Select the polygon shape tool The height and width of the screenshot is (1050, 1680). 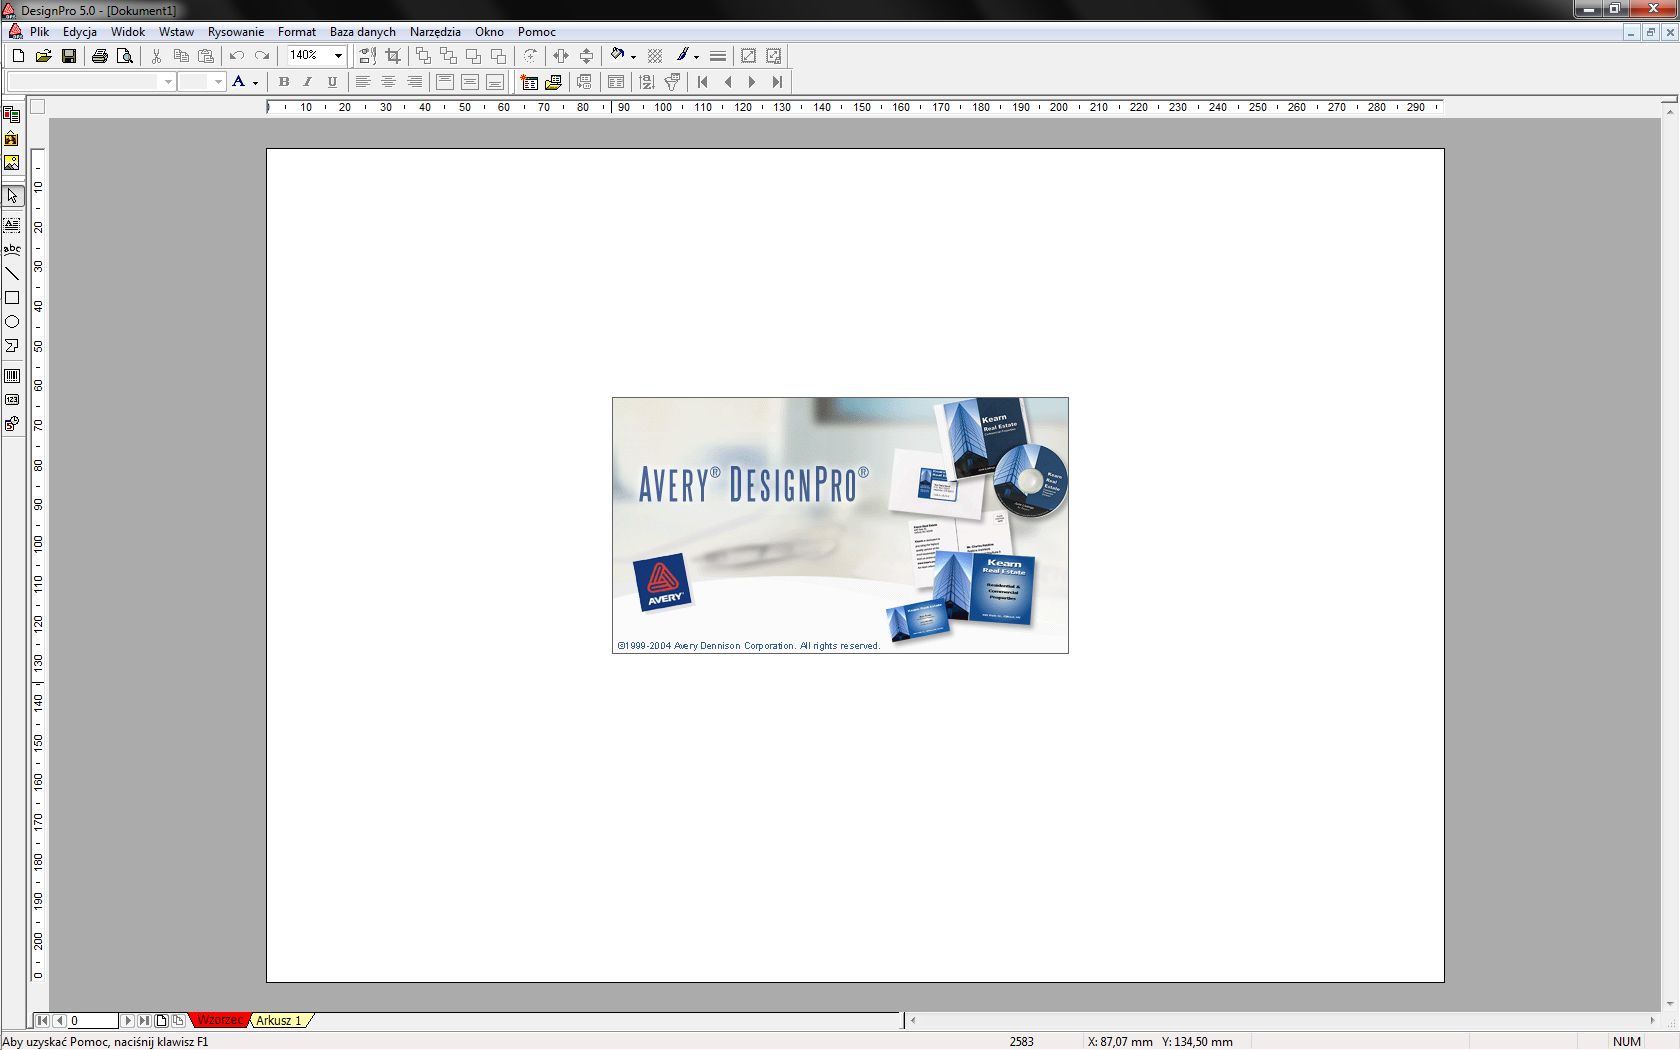coord(12,346)
